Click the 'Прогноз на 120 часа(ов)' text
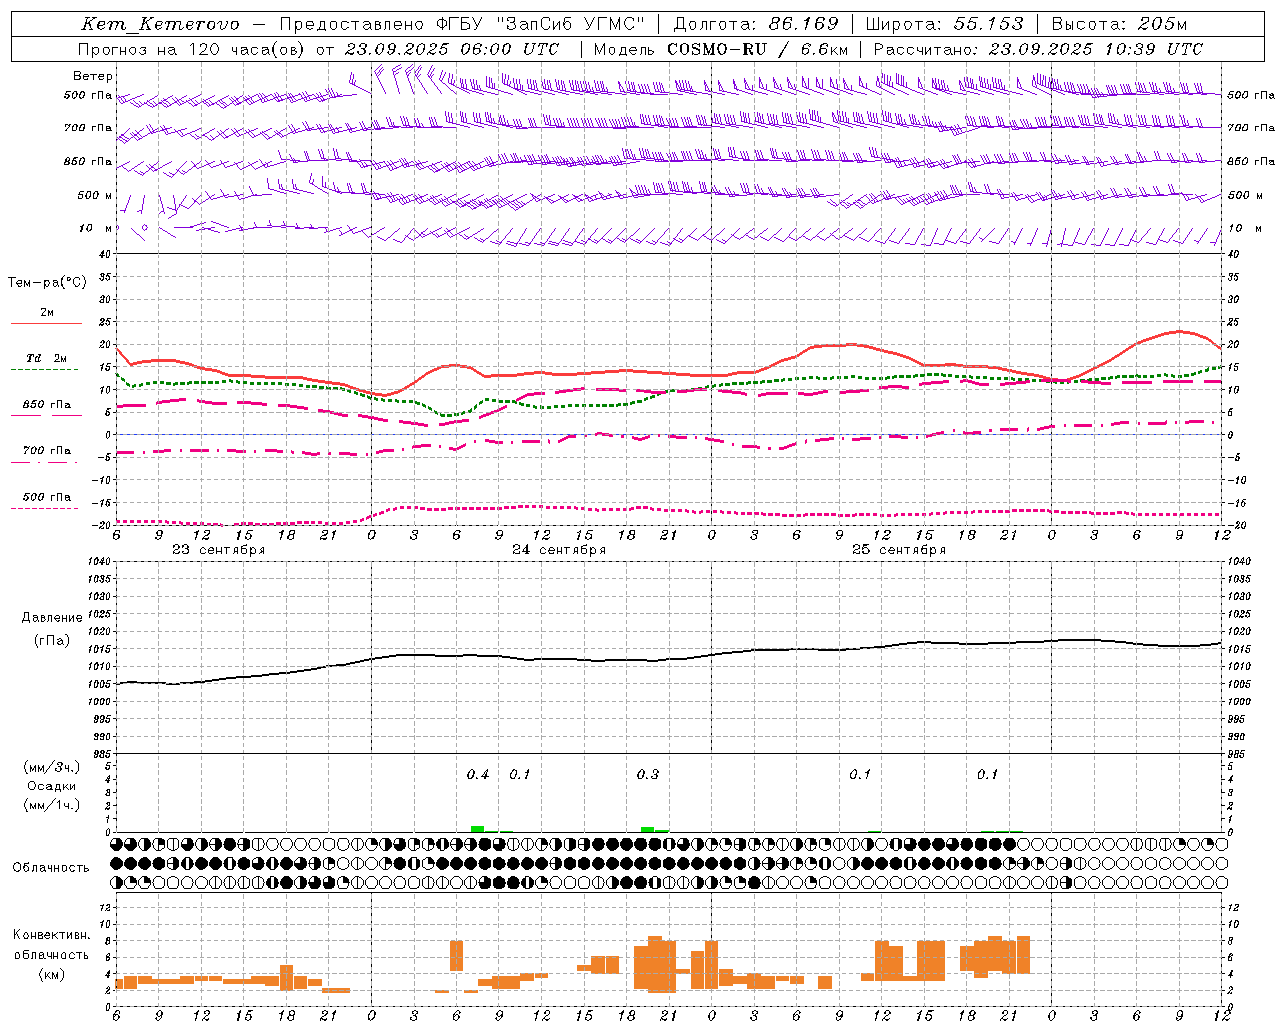 [x=192, y=49]
